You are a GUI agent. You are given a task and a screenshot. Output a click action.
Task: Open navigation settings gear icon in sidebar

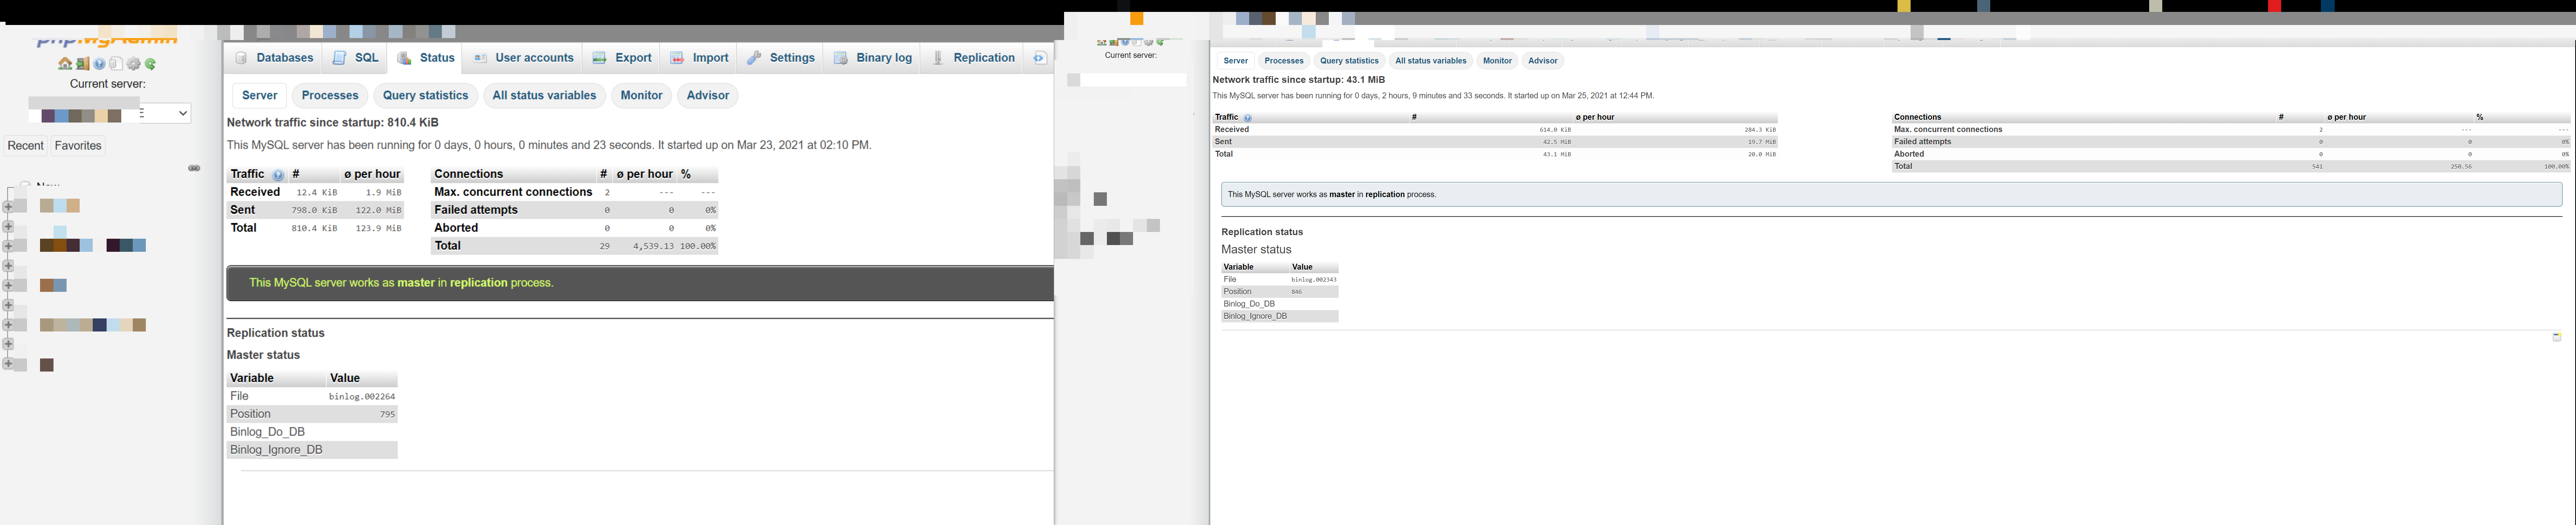tap(134, 64)
